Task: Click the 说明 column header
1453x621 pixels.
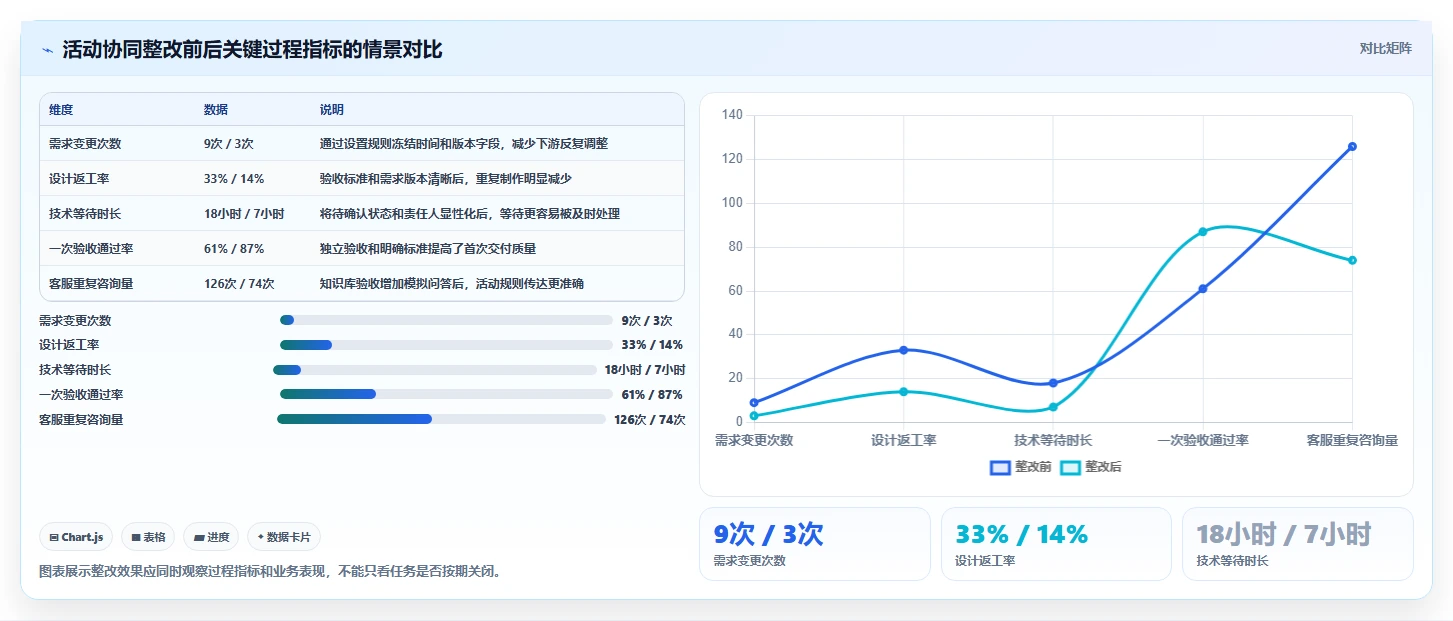Action: pyautogui.click(x=332, y=110)
